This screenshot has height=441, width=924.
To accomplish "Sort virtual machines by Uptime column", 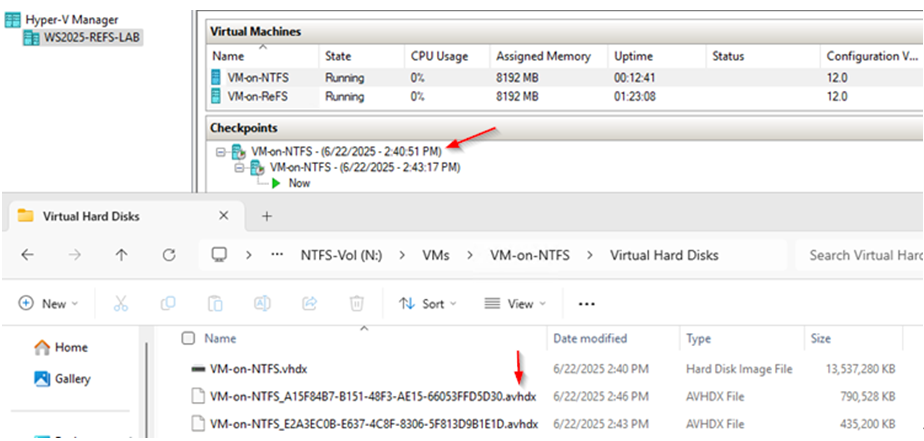I will [x=633, y=57].
